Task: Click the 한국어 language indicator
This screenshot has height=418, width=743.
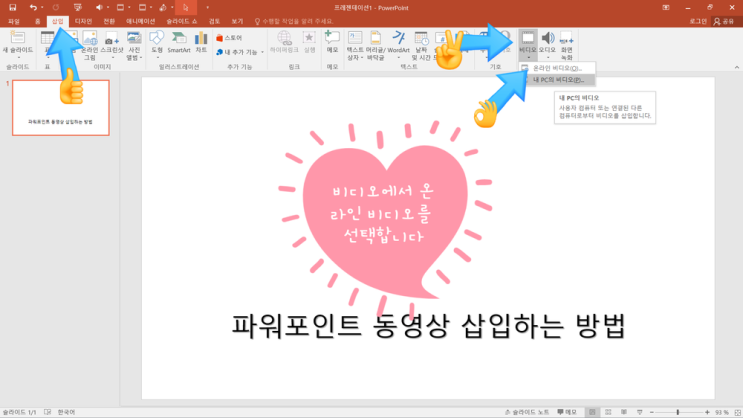Action: pyautogui.click(x=66, y=412)
